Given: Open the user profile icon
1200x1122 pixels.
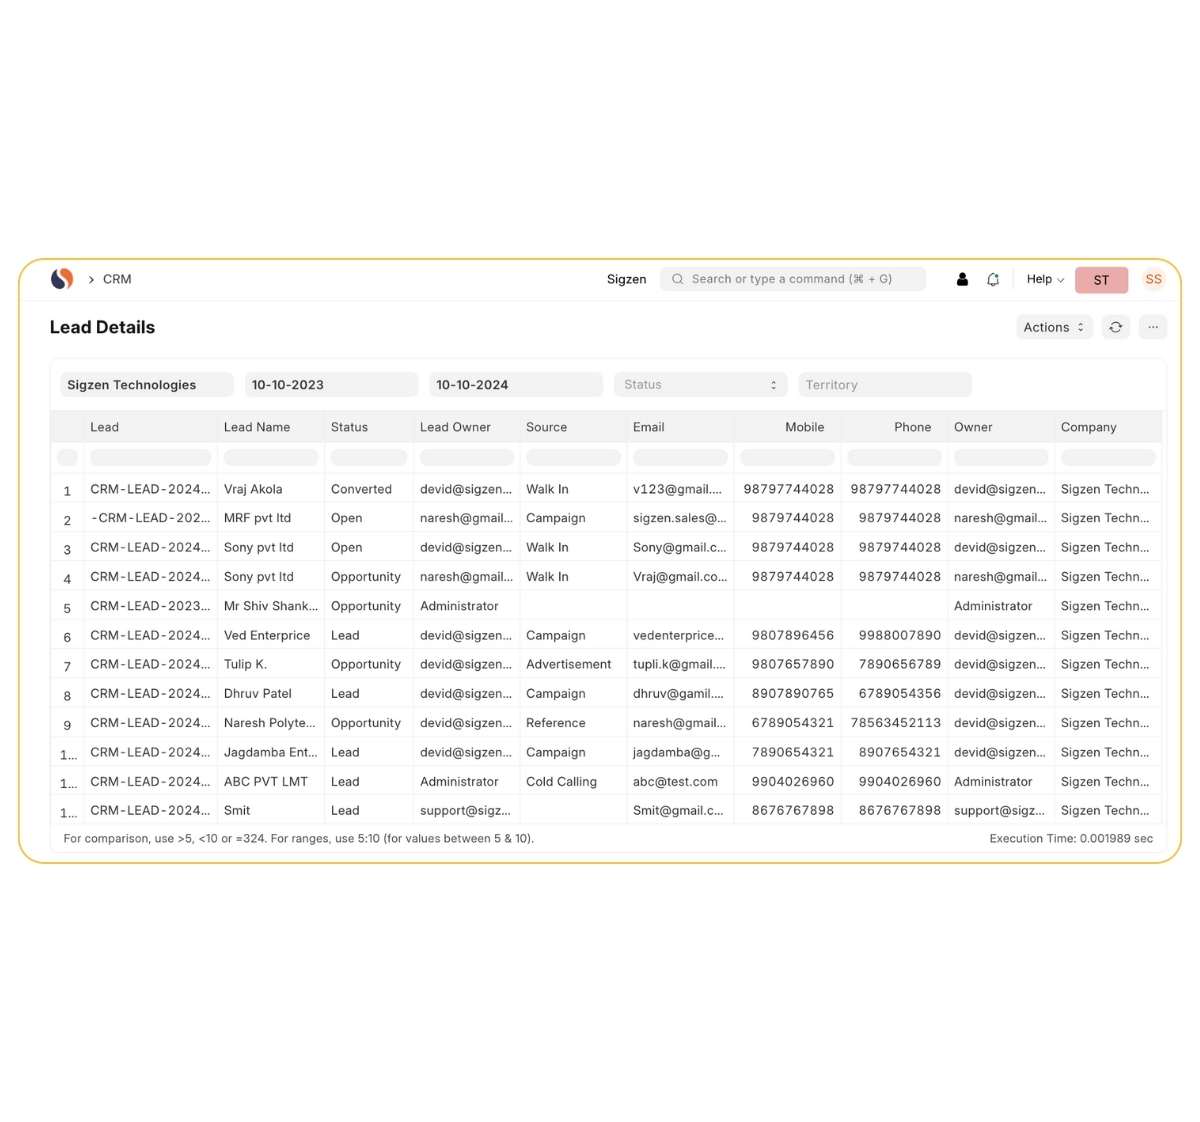Looking at the screenshot, I should coord(962,280).
